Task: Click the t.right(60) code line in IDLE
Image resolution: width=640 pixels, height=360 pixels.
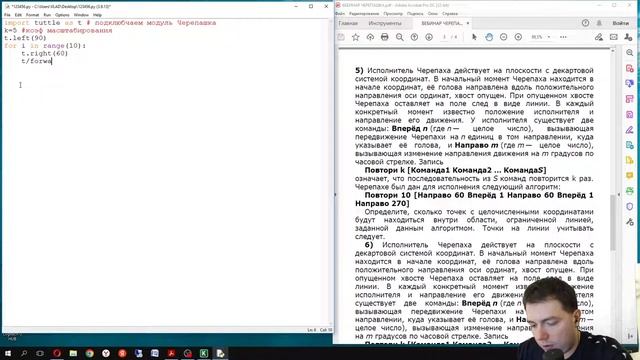Action: coord(44,53)
